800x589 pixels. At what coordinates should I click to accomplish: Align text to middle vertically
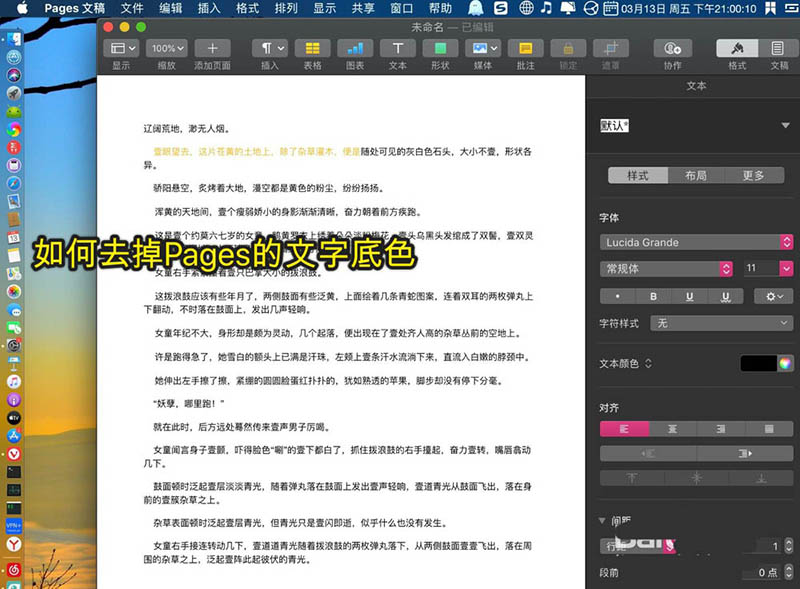pyautogui.click(x=696, y=478)
